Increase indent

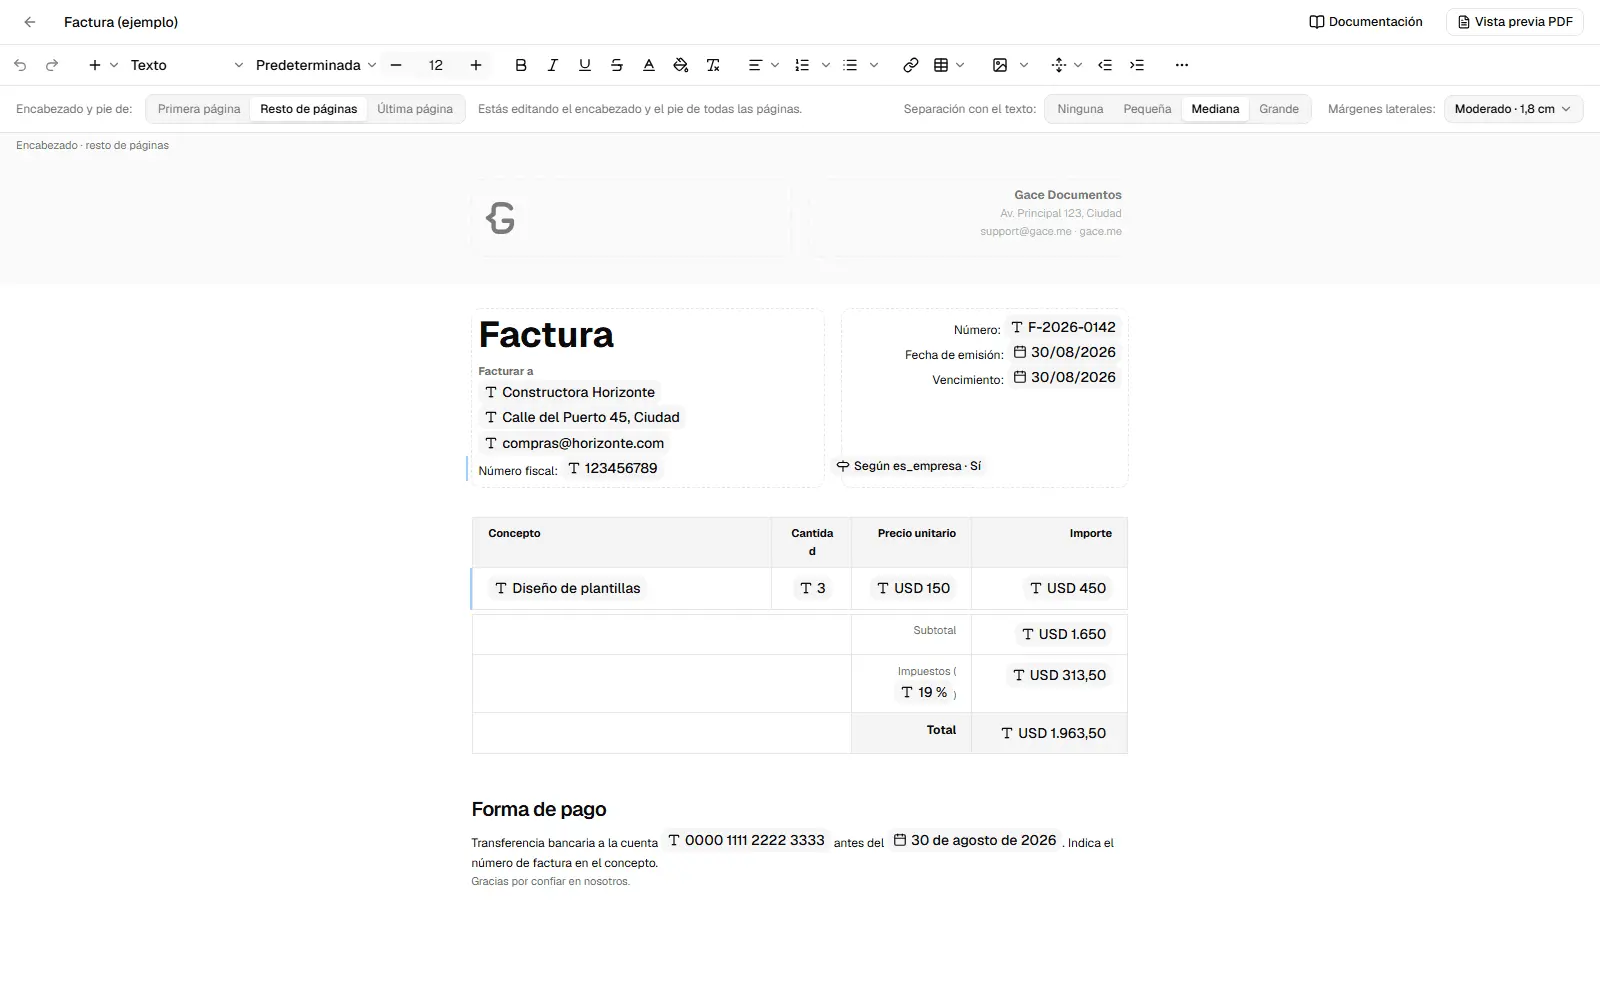coord(1137,65)
